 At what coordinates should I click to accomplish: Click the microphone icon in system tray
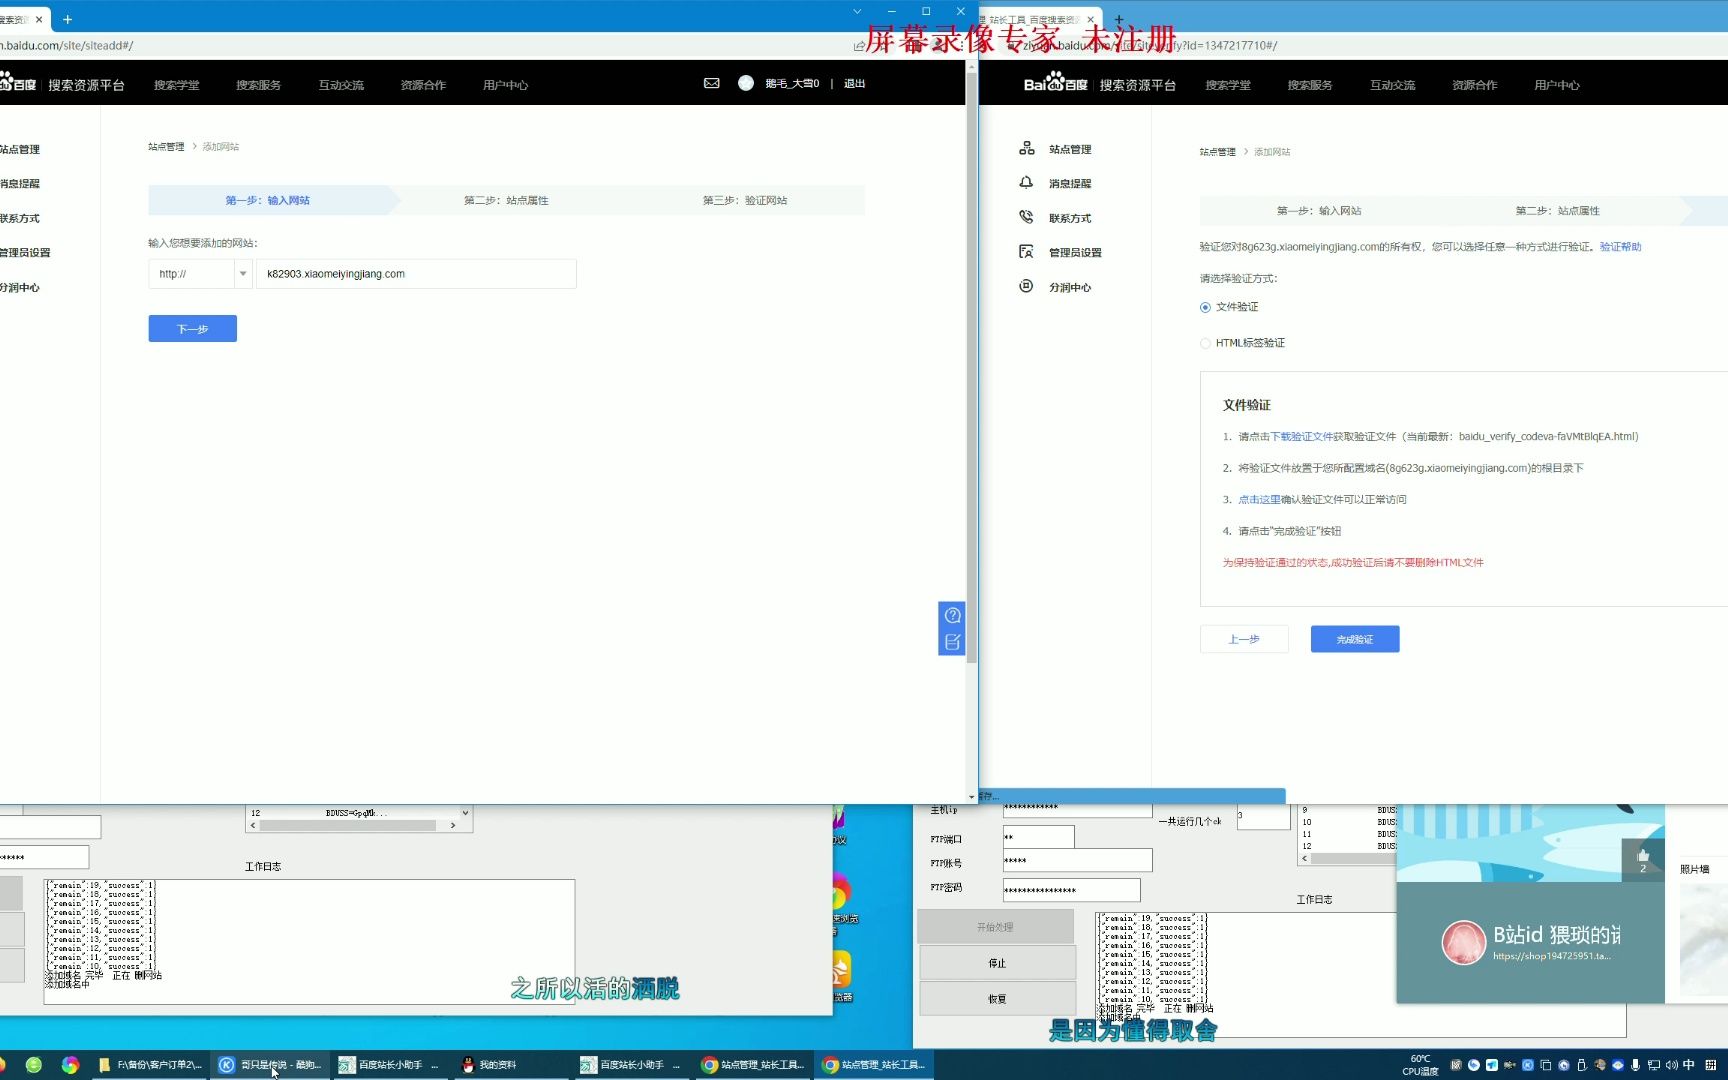(1635, 1065)
